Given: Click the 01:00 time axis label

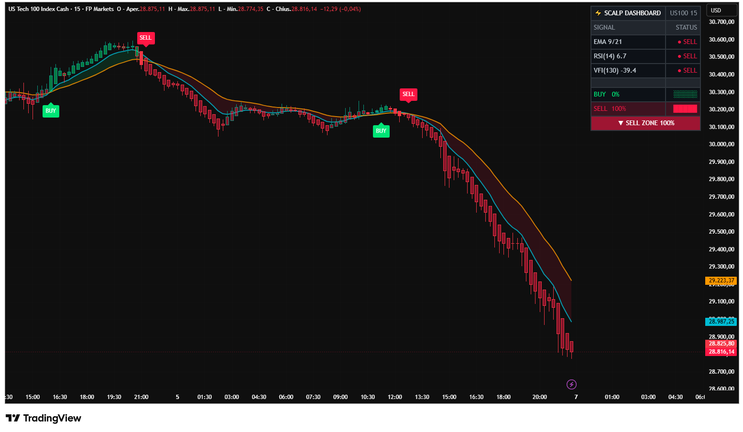Looking at the screenshot, I should pyautogui.click(x=612, y=397).
